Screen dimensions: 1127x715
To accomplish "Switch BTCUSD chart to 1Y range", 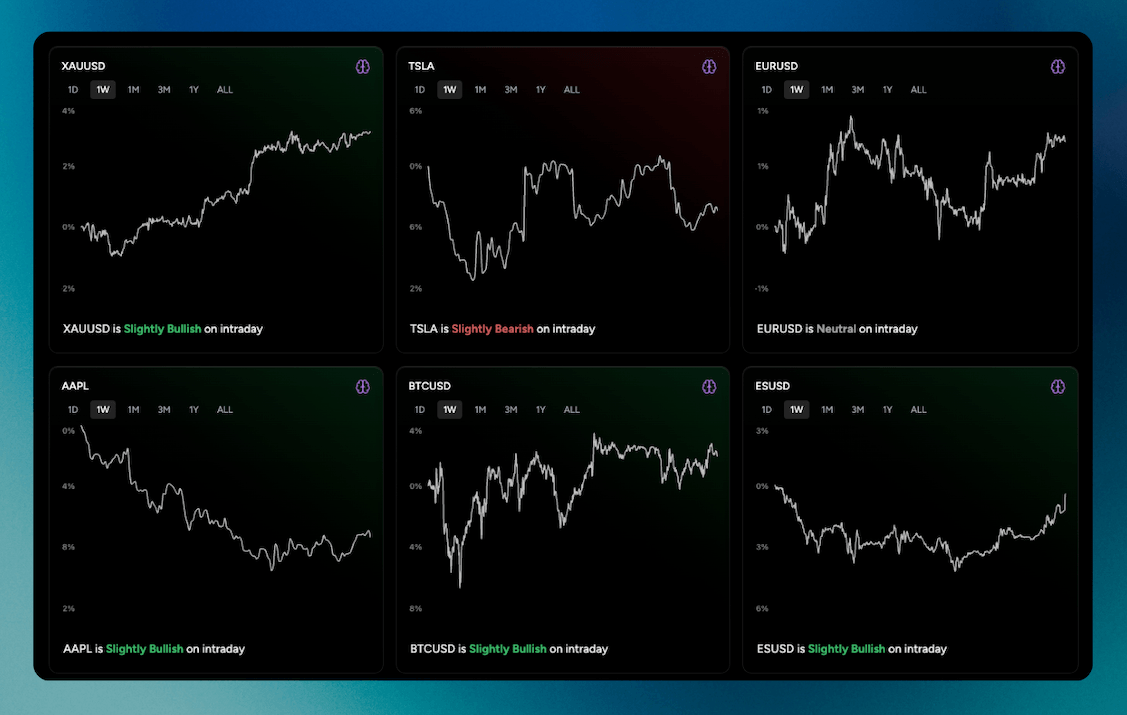I will (540, 410).
